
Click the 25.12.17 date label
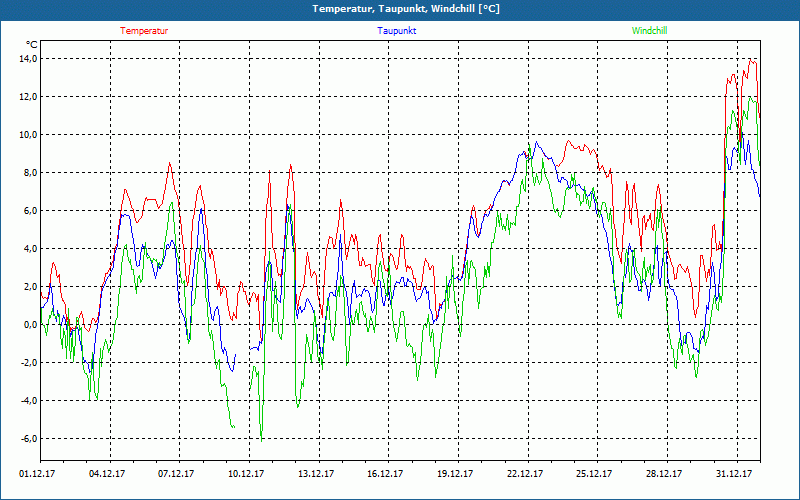pos(594,474)
